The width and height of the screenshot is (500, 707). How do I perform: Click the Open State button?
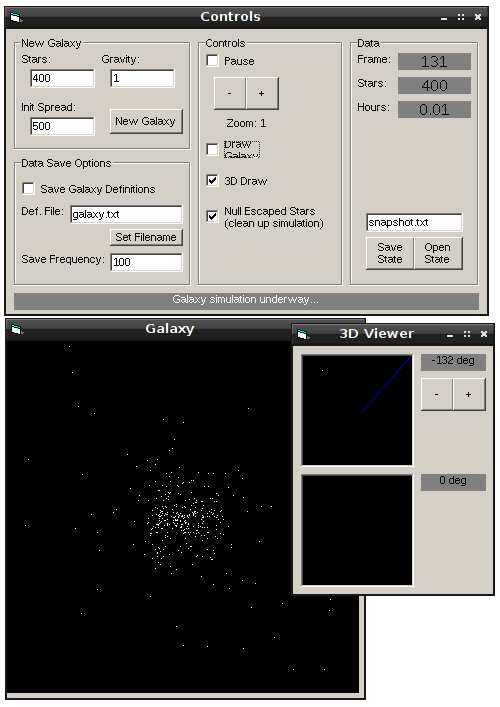[x=438, y=253]
